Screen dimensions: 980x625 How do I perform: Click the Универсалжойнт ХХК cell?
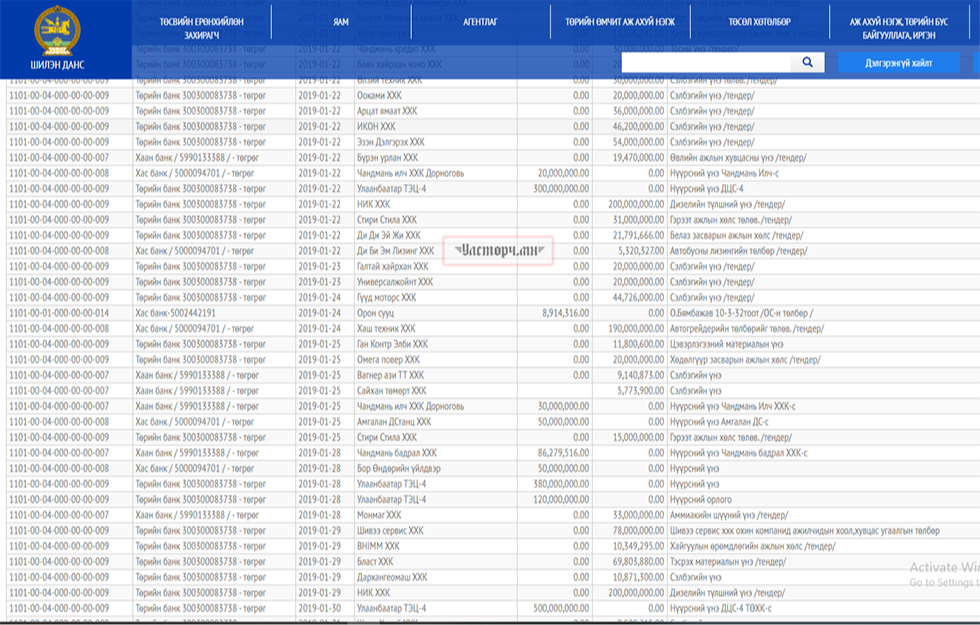point(395,282)
